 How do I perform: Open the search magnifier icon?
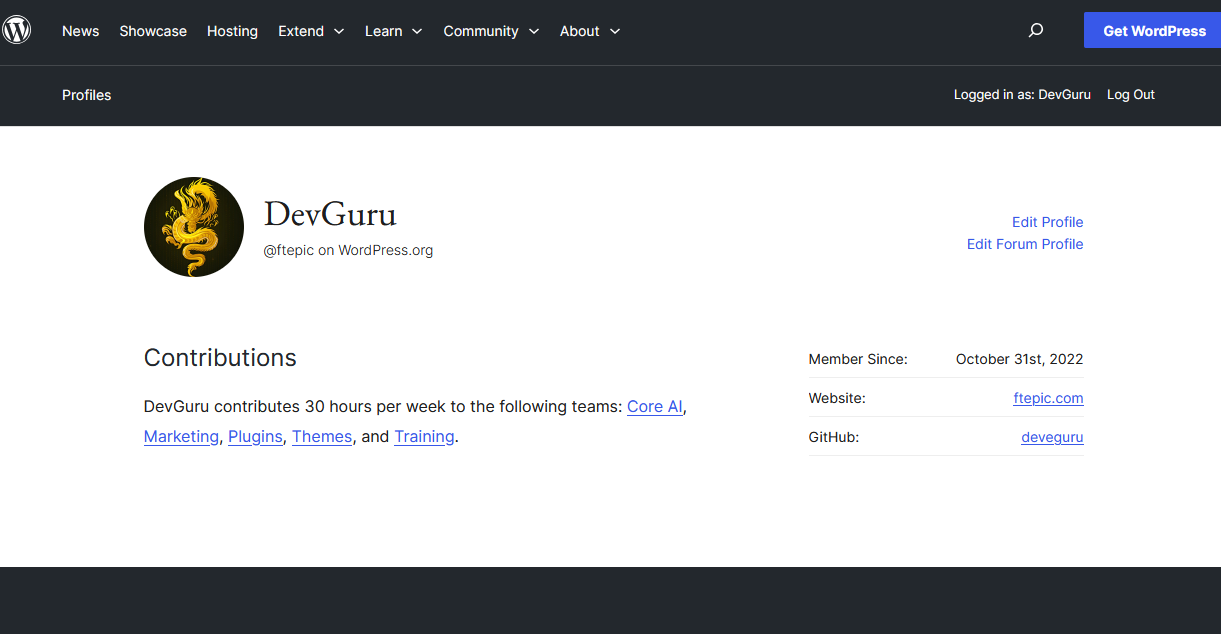click(x=1036, y=31)
